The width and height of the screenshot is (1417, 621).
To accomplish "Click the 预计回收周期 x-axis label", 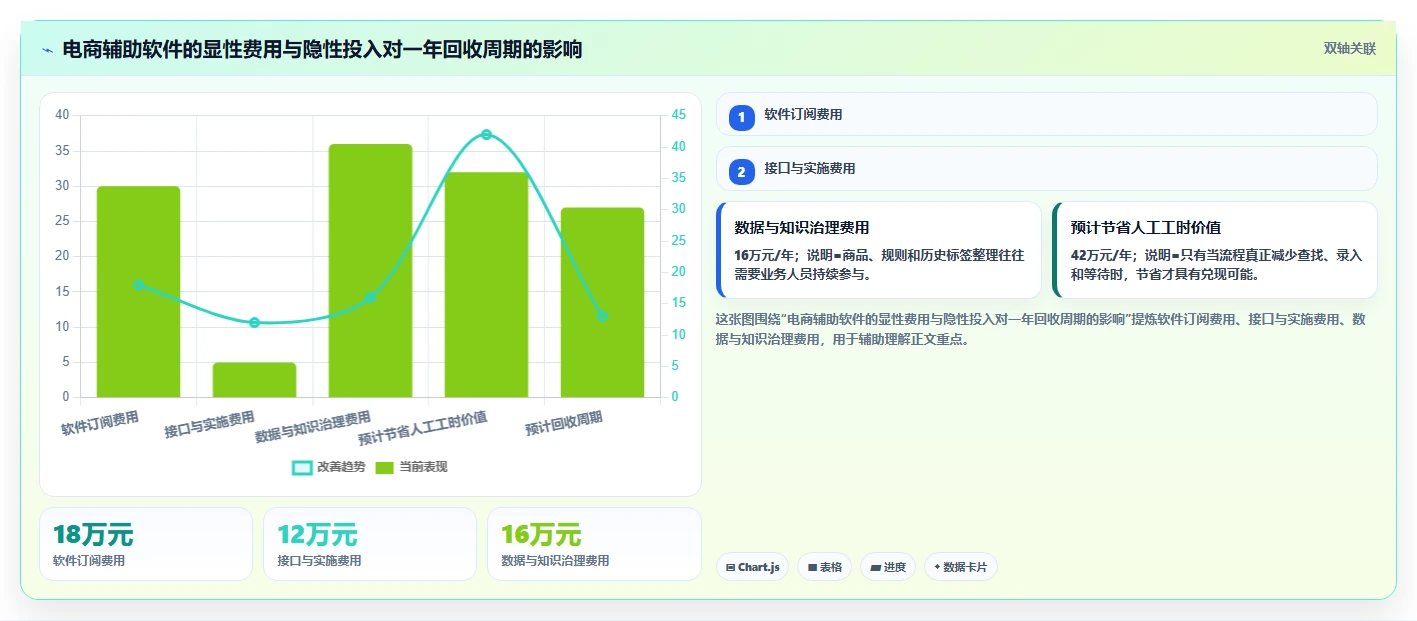I will [x=565, y=425].
